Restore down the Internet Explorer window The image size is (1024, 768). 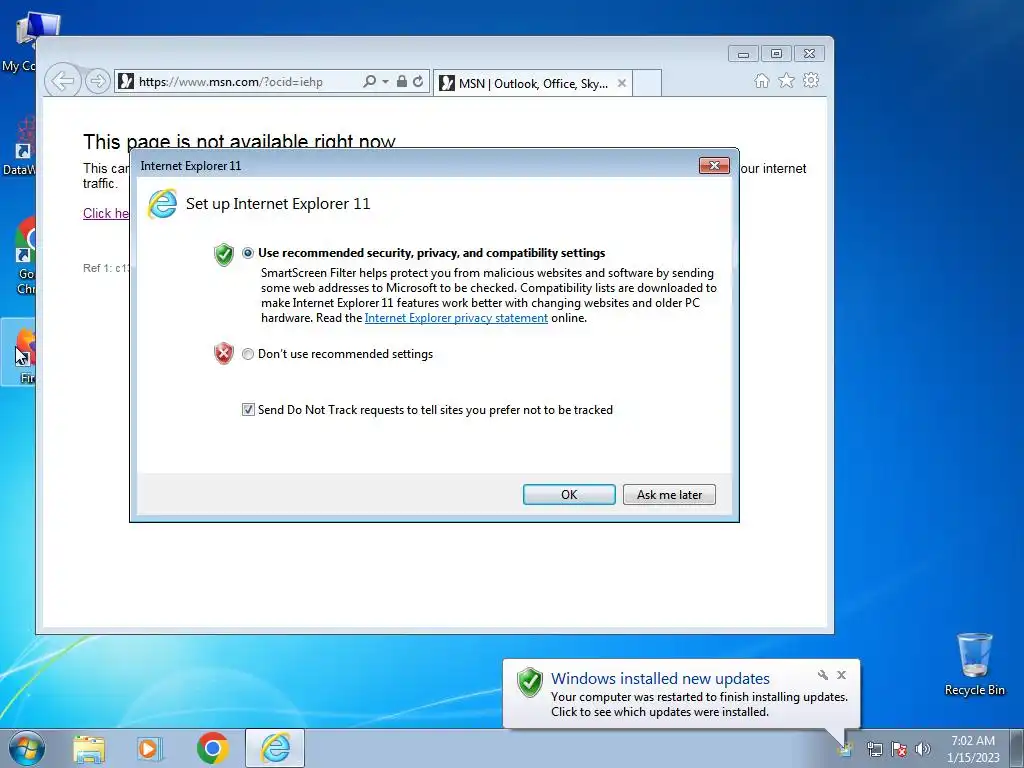pos(776,54)
